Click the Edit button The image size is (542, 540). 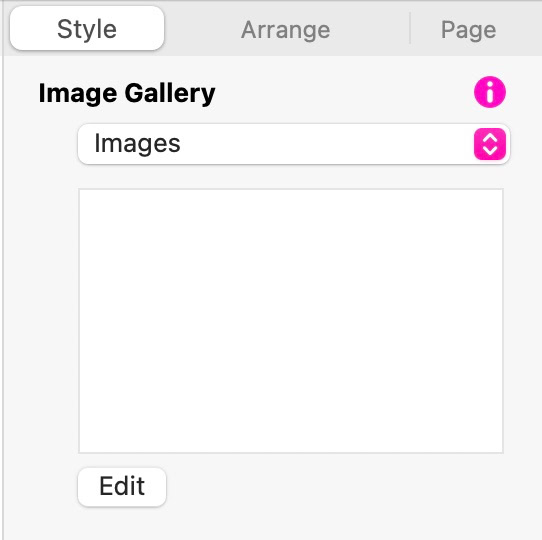tap(122, 487)
